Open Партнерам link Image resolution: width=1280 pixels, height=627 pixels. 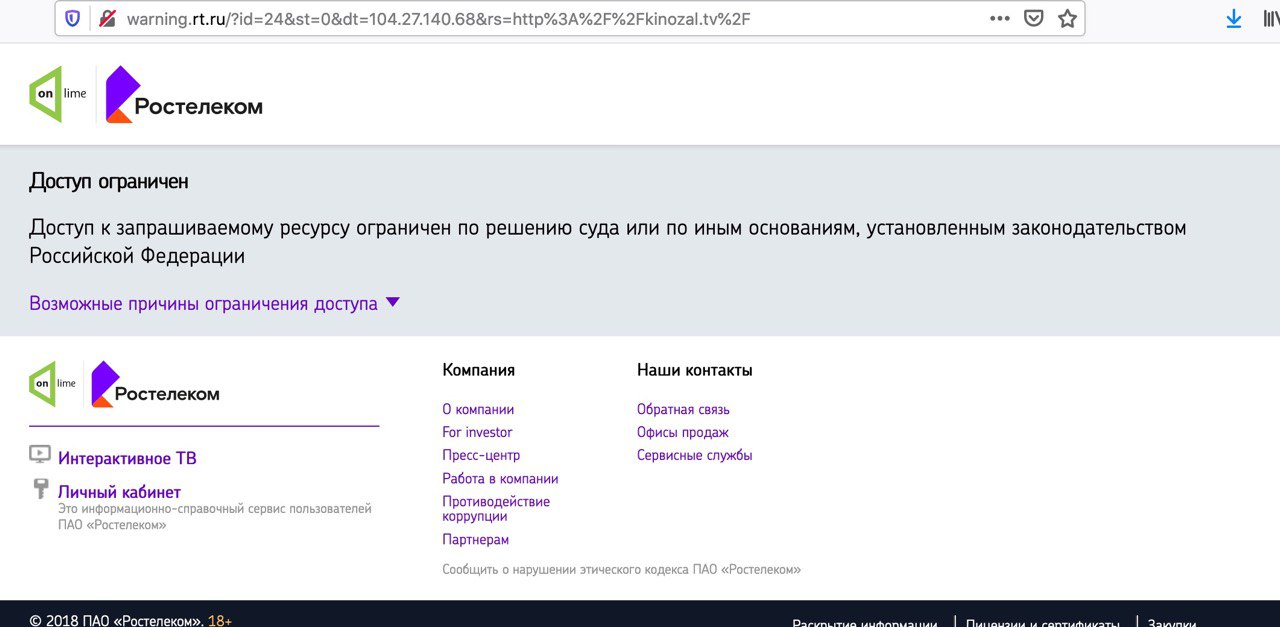(x=476, y=540)
